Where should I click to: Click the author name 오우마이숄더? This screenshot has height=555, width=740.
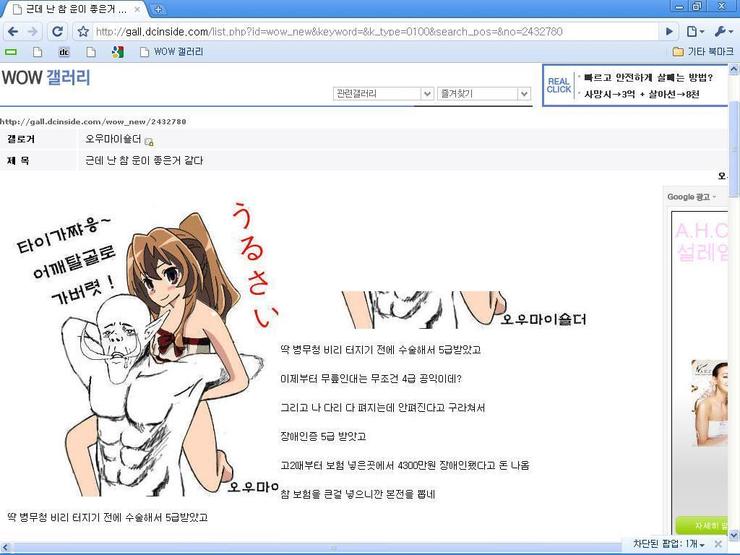113,139
